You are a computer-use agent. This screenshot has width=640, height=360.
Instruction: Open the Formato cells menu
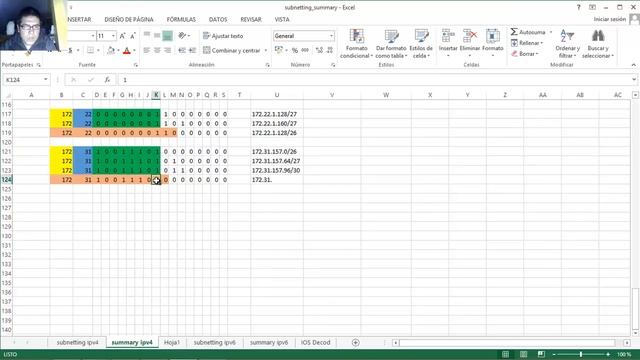(x=493, y=43)
